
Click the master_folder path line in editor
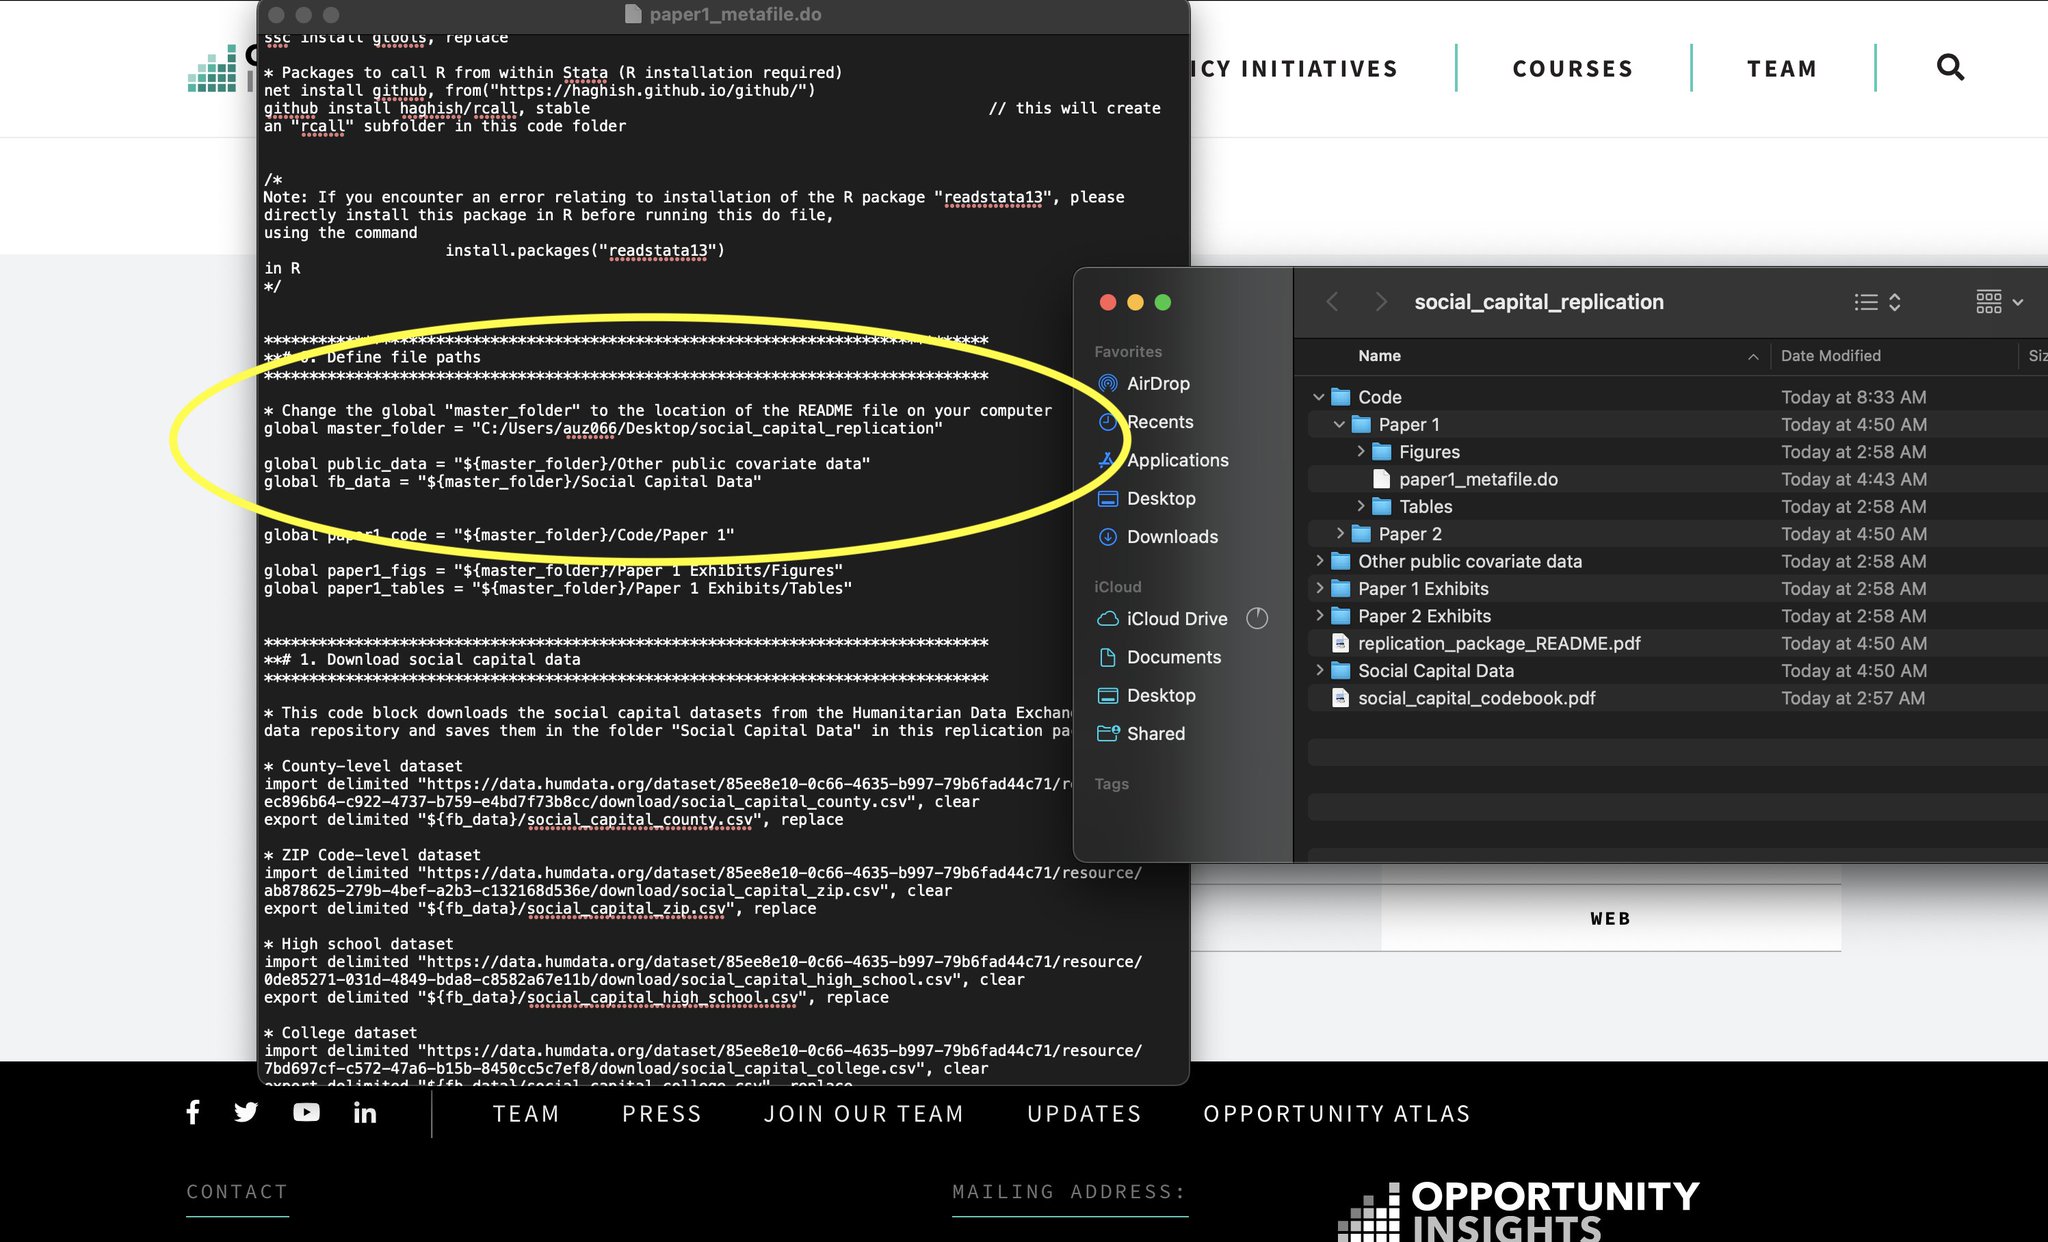coord(603,428)
